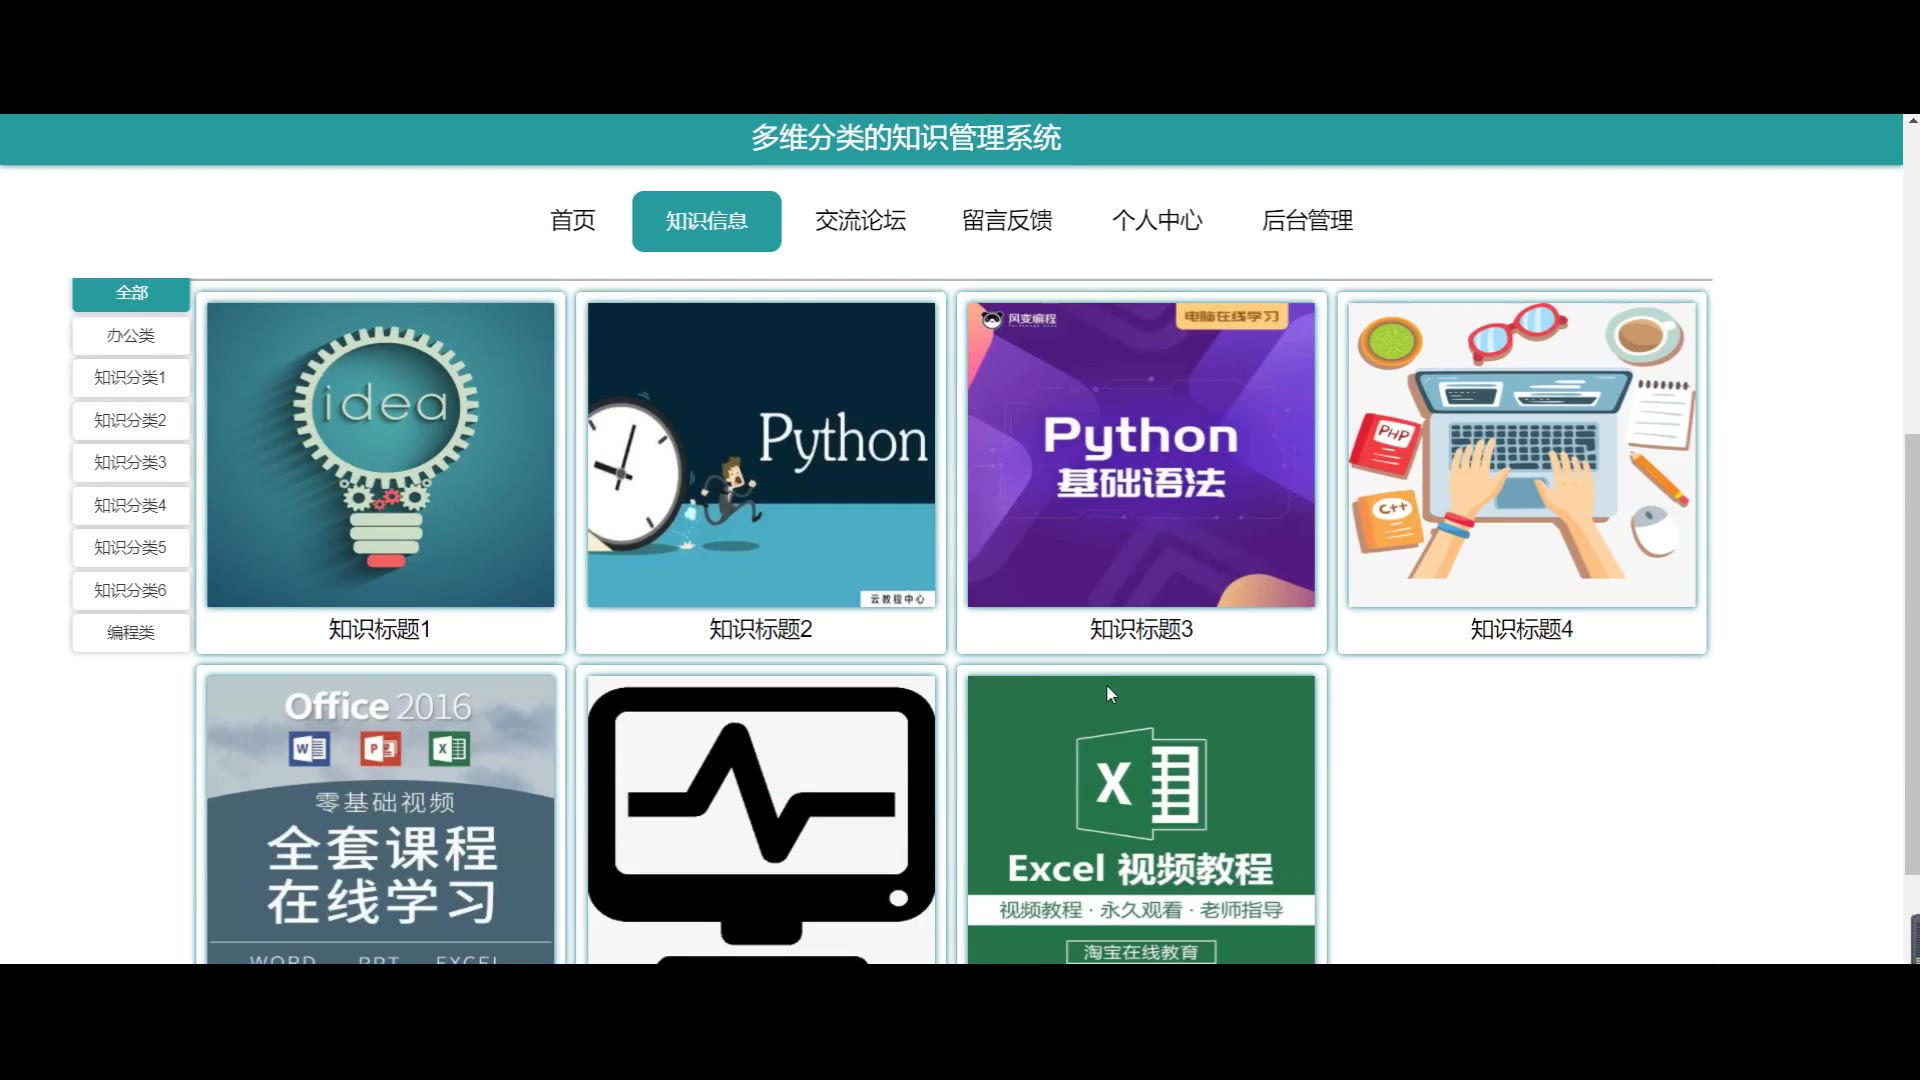Open the monitor heartbeat icon thumbnail
Viewport: 1920px width, 1080px height.
761,819
